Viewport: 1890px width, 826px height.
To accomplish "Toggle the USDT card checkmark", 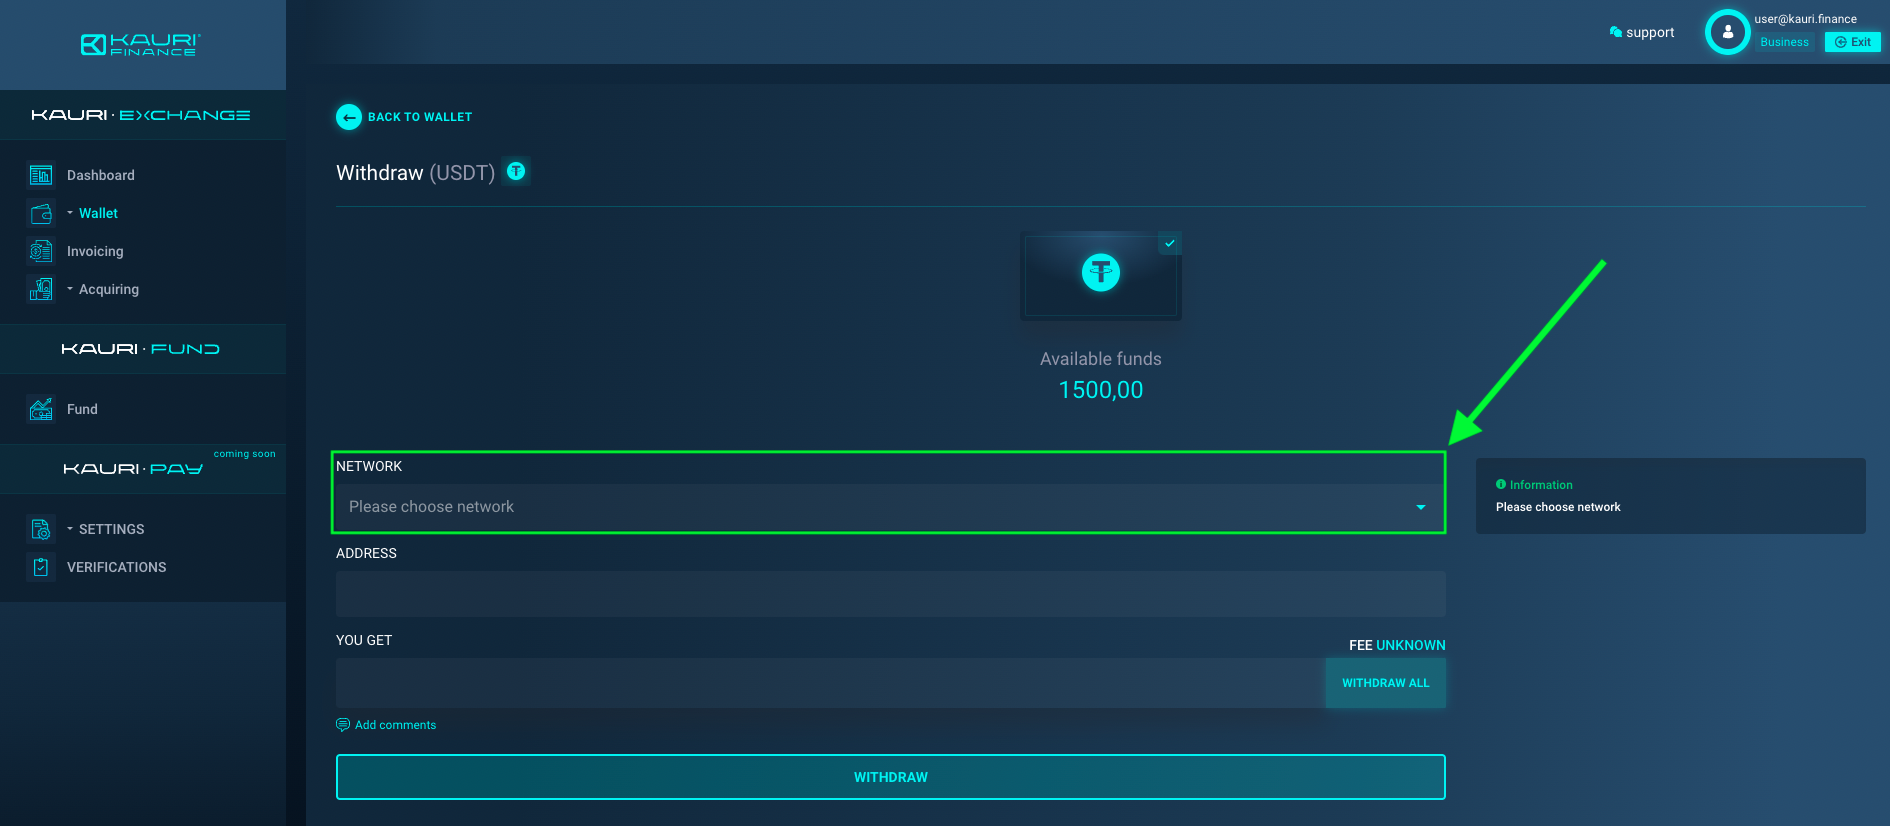I will 1169,243.
